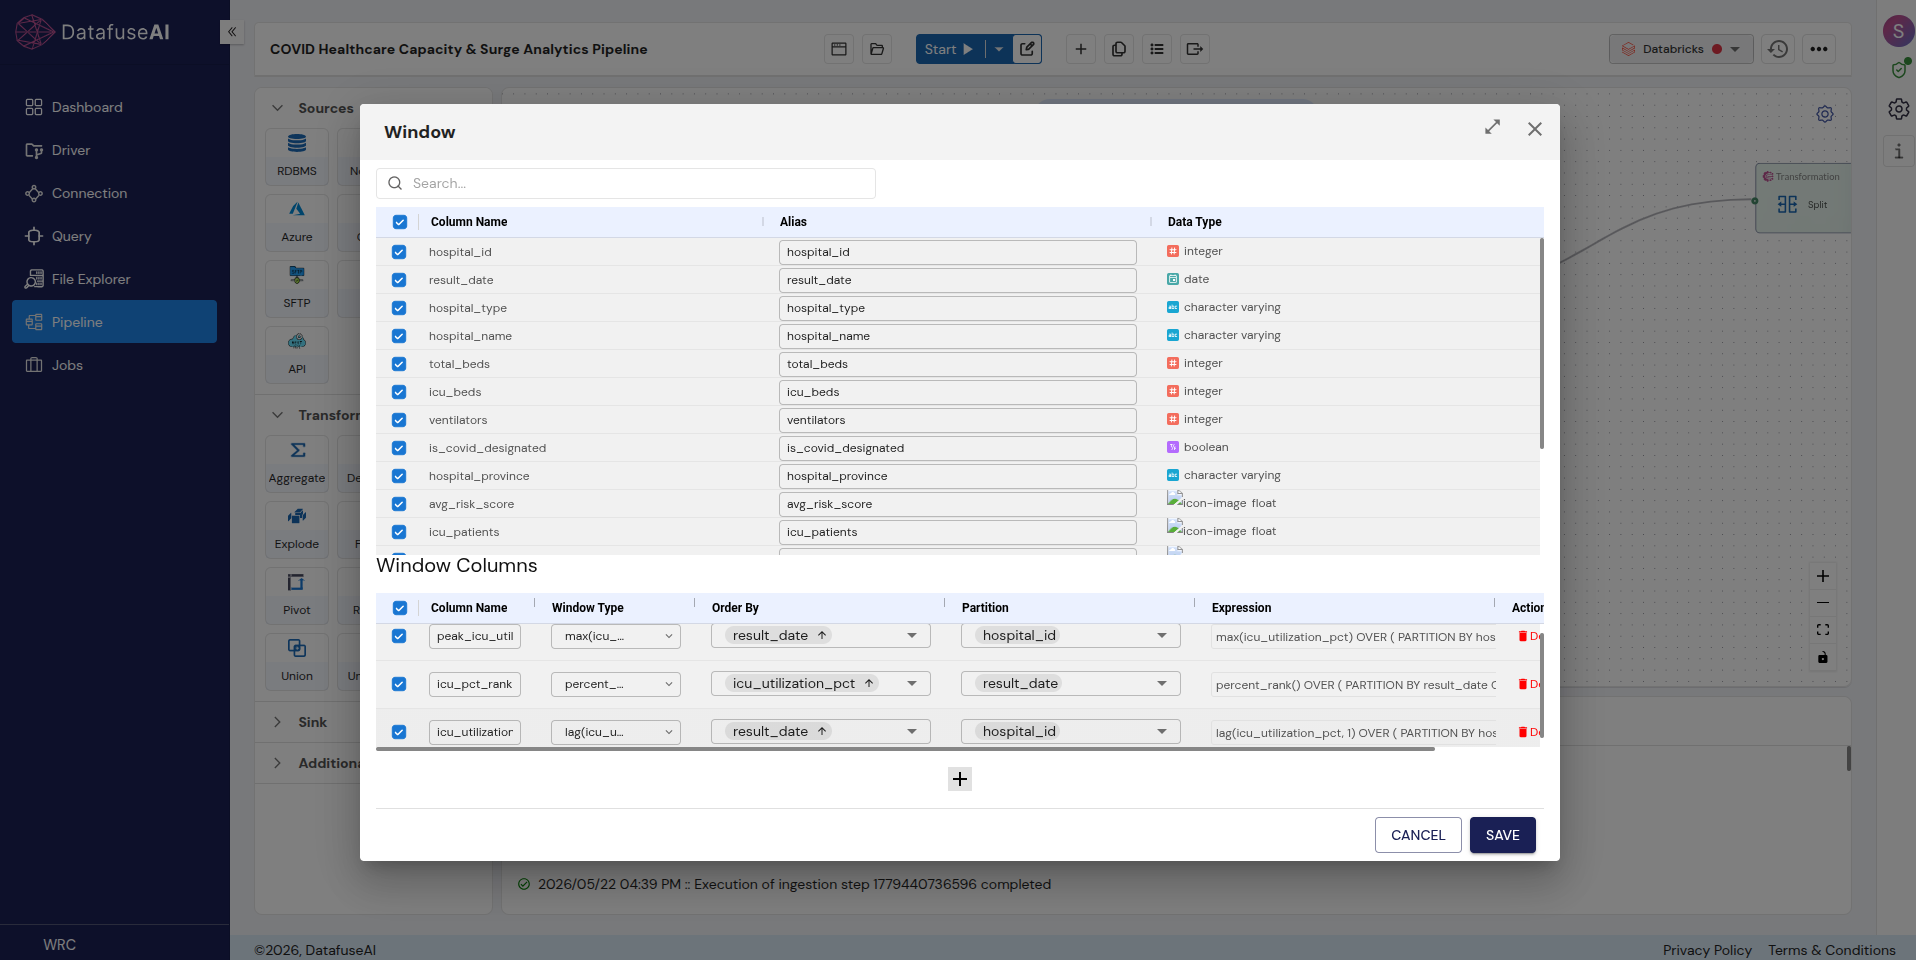This screenshot has height=960, width=1916.
Task: Uncheck the result_date column checkbox
Action: click(x=399, y=280)
